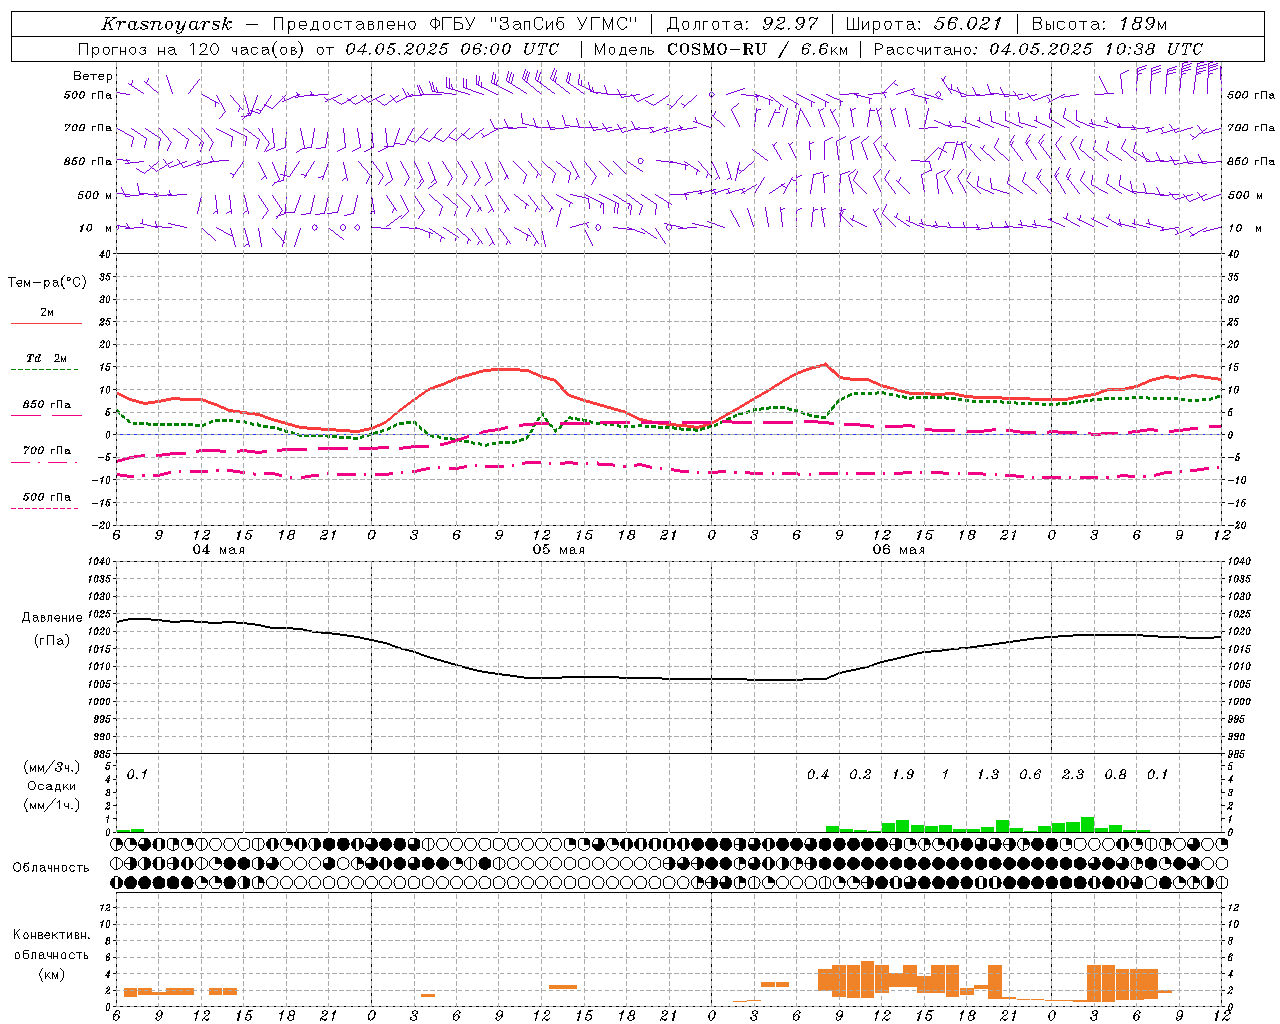Click the '04 мая' date label

(219, 550)
